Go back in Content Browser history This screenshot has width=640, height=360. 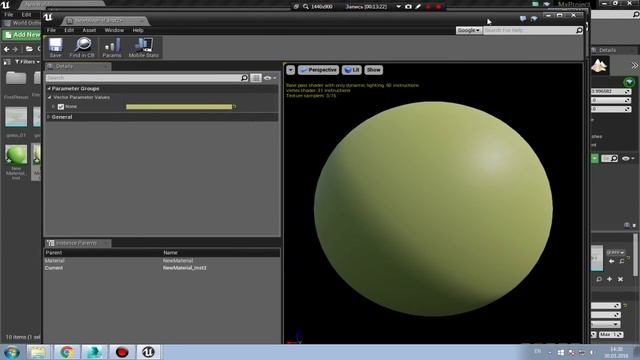coord(7,49)
